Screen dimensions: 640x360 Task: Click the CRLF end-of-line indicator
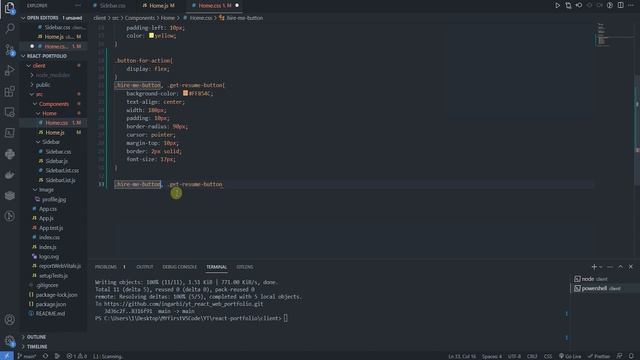[x=532, y=356]
